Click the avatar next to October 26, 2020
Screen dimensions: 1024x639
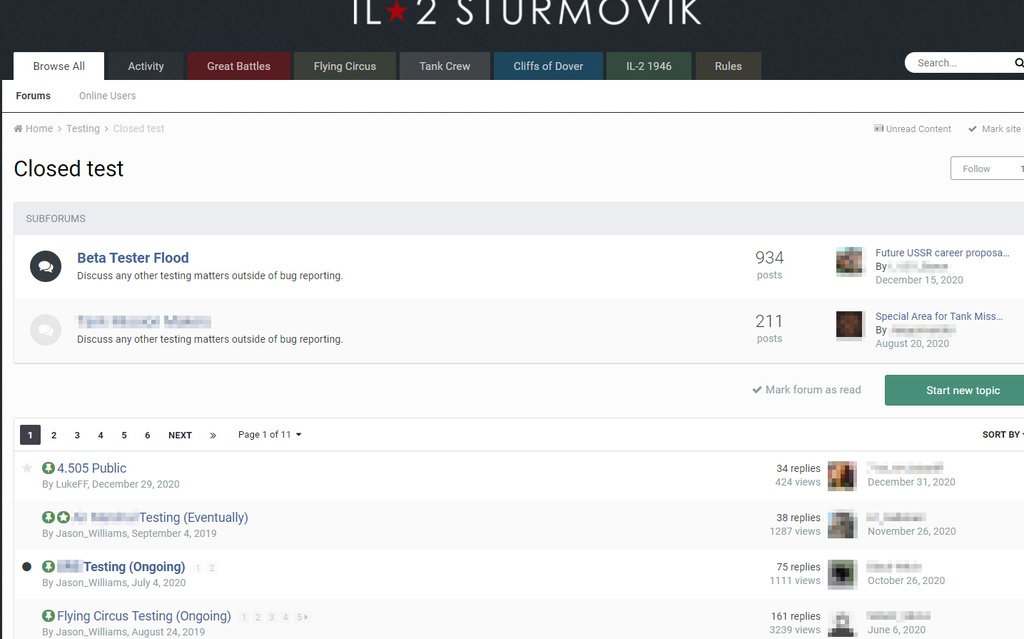coord(842,574)
